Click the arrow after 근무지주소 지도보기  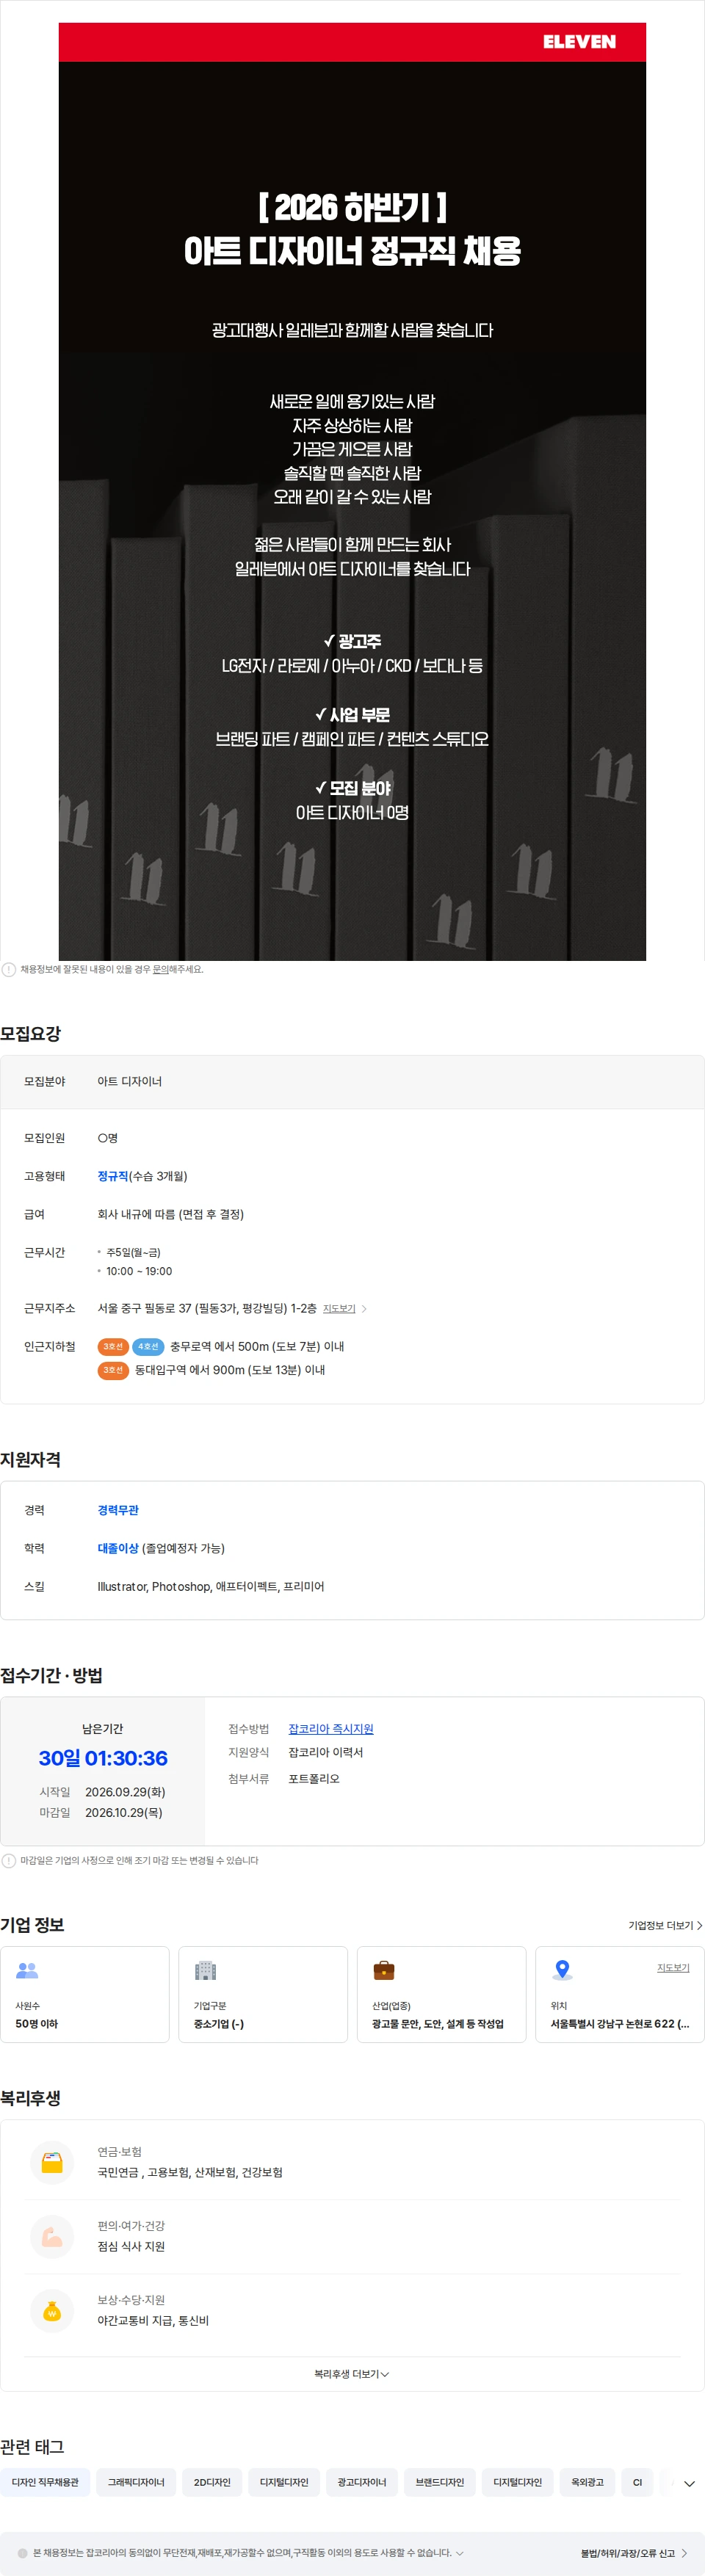[364, 1308]
